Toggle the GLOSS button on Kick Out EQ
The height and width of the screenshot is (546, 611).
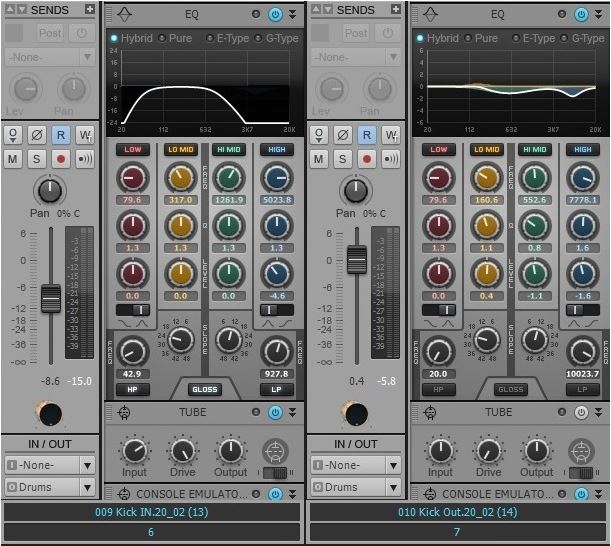510,389
